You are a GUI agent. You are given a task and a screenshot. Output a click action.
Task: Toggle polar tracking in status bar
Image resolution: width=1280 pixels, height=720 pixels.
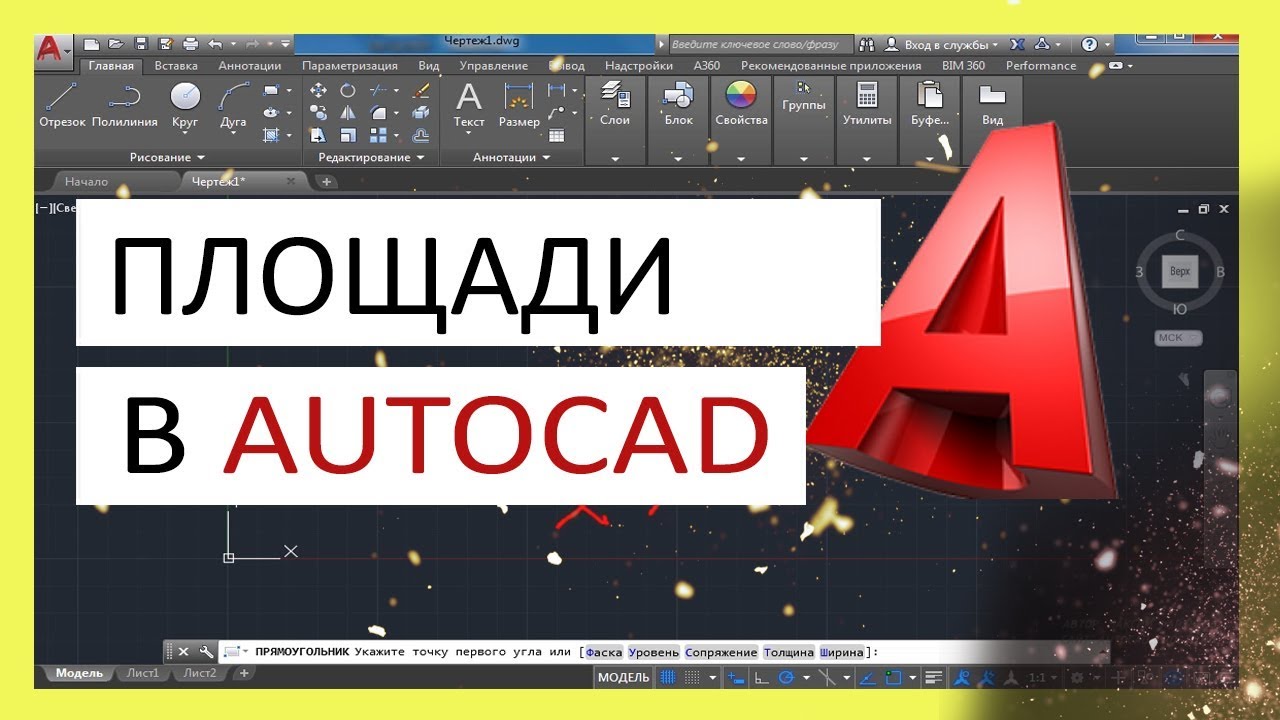(786, 677)
